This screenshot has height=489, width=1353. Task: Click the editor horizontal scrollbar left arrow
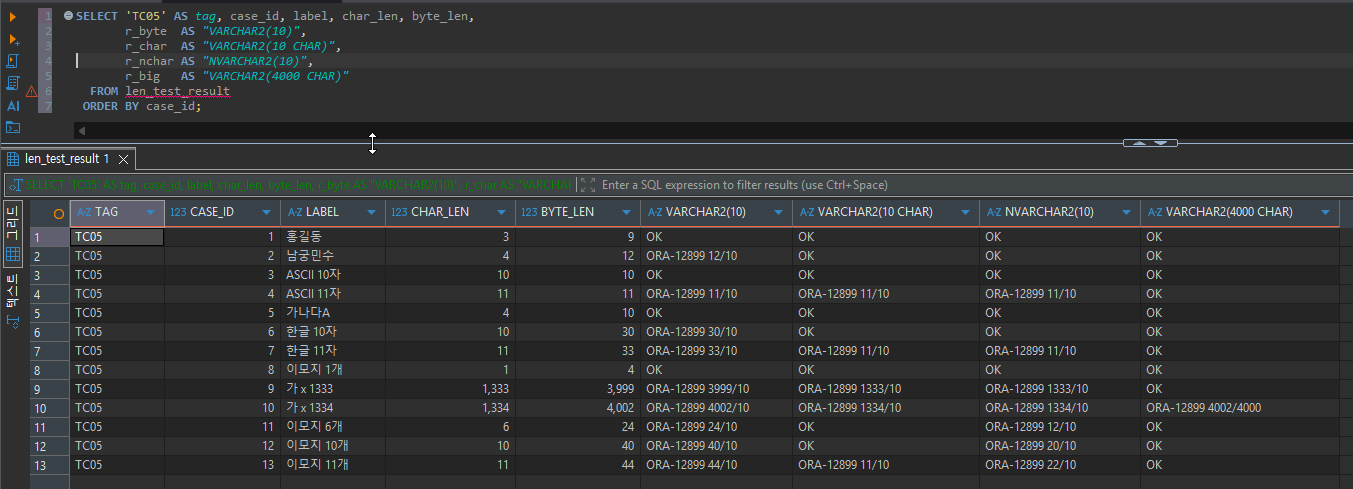(82, 131)
